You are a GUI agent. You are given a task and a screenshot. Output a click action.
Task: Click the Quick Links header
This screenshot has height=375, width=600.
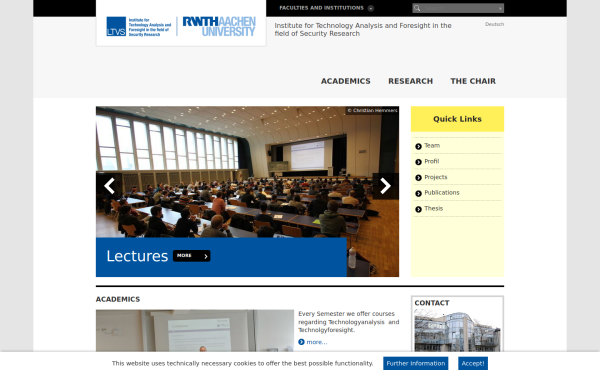pos(457,119)
